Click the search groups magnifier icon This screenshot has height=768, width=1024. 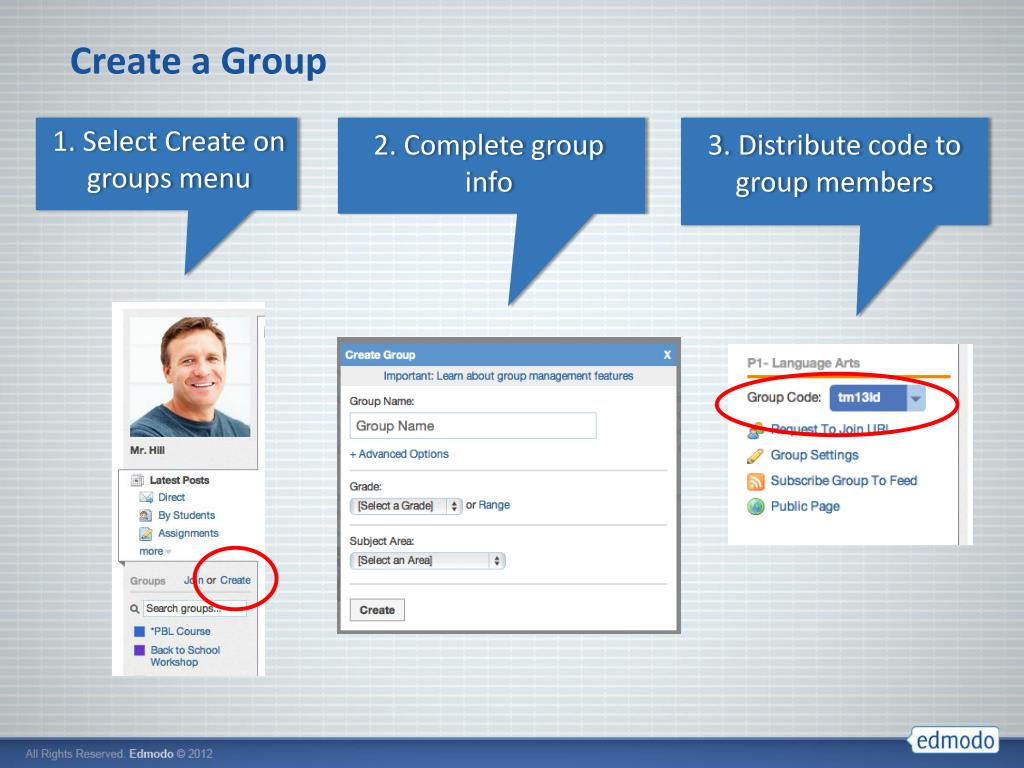coord(135,609)
